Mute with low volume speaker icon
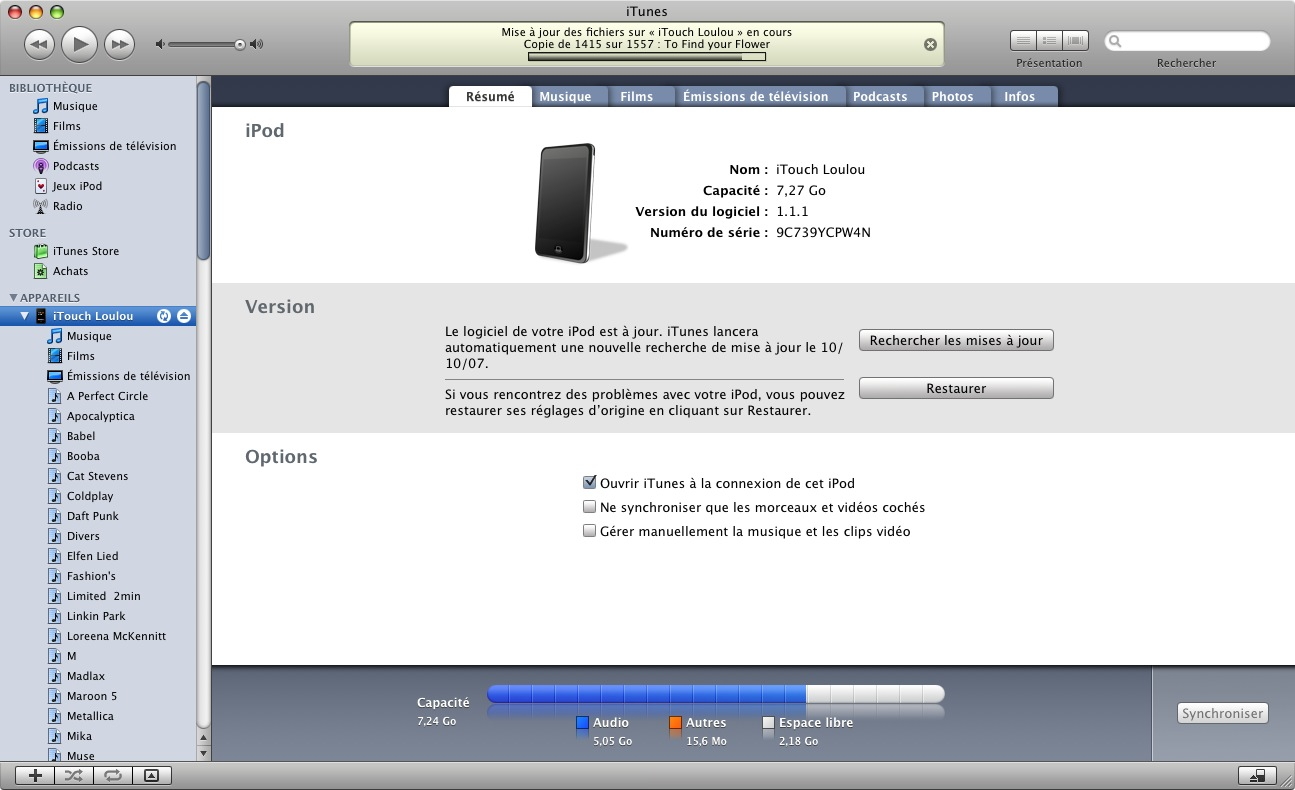The height and width of the screenshot is (790, 1295). tap(160, 44)
